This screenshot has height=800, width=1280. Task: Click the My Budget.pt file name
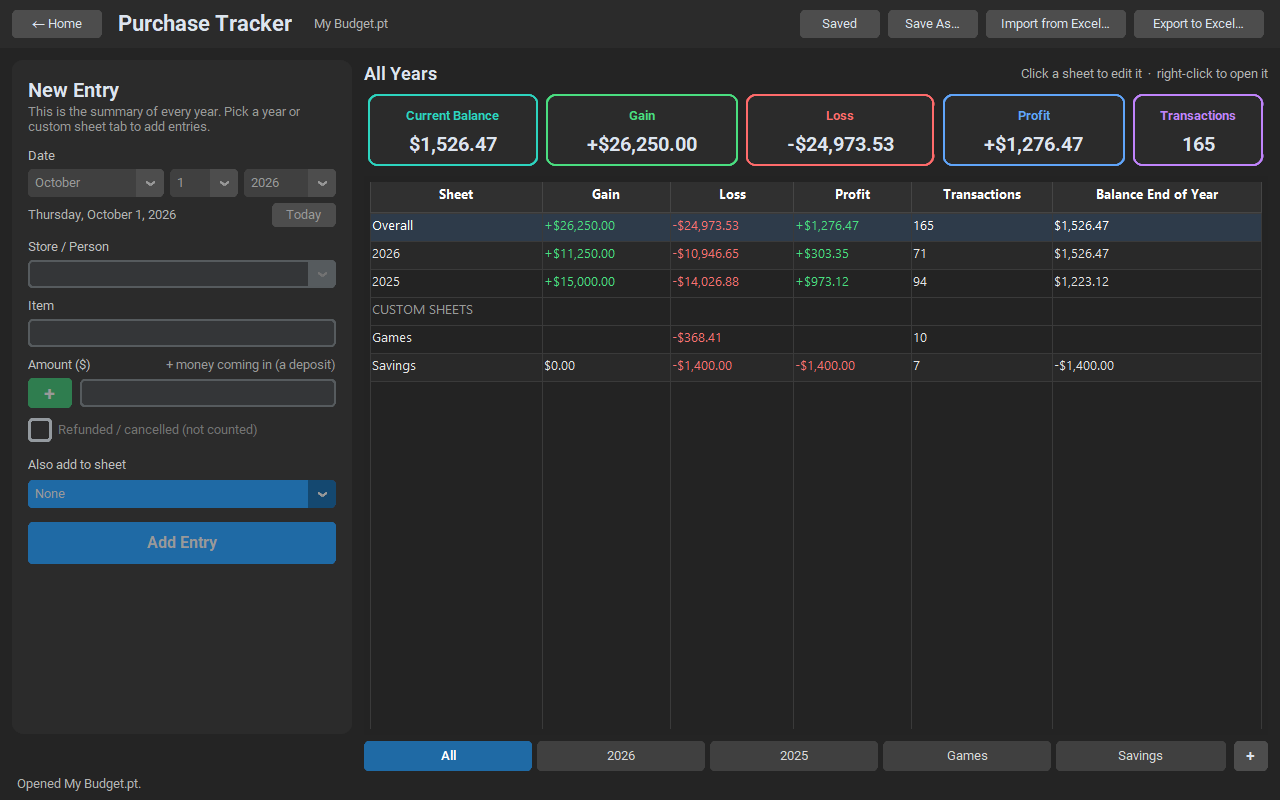click(351, 24)
